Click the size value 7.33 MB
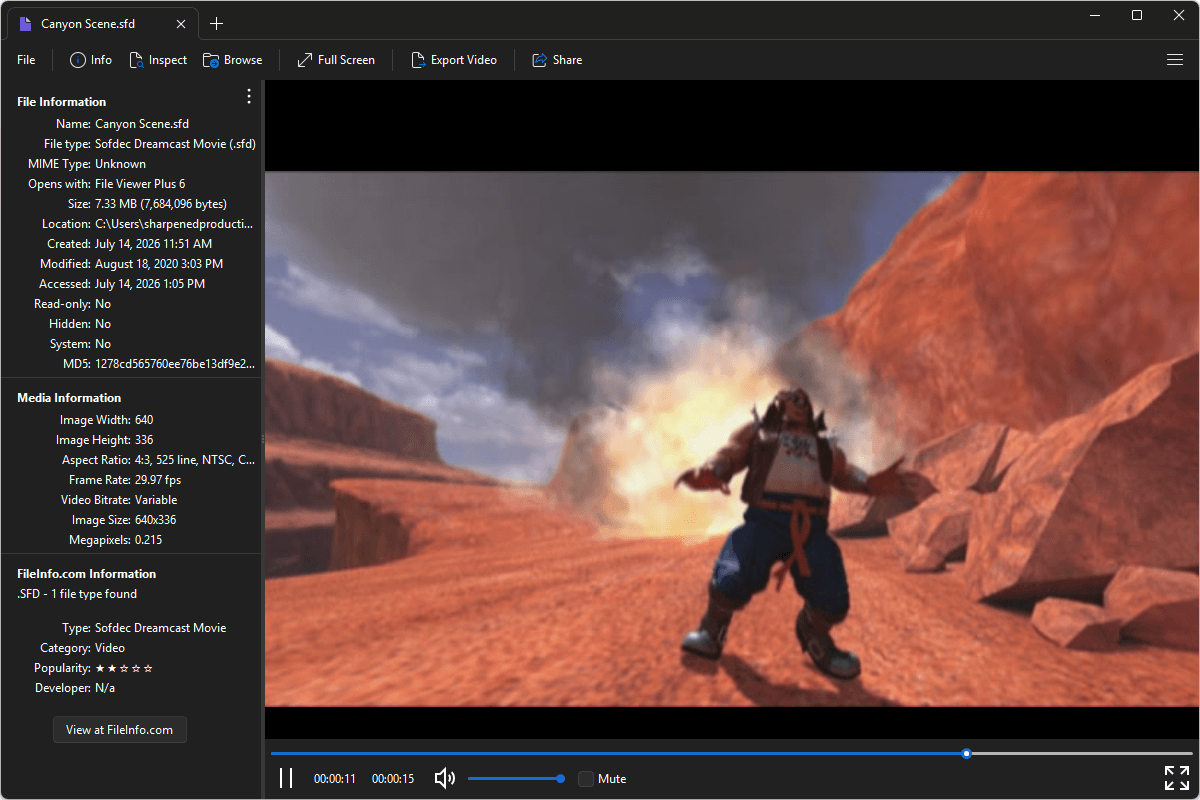The image size is (1200, 800). (161, 204)
